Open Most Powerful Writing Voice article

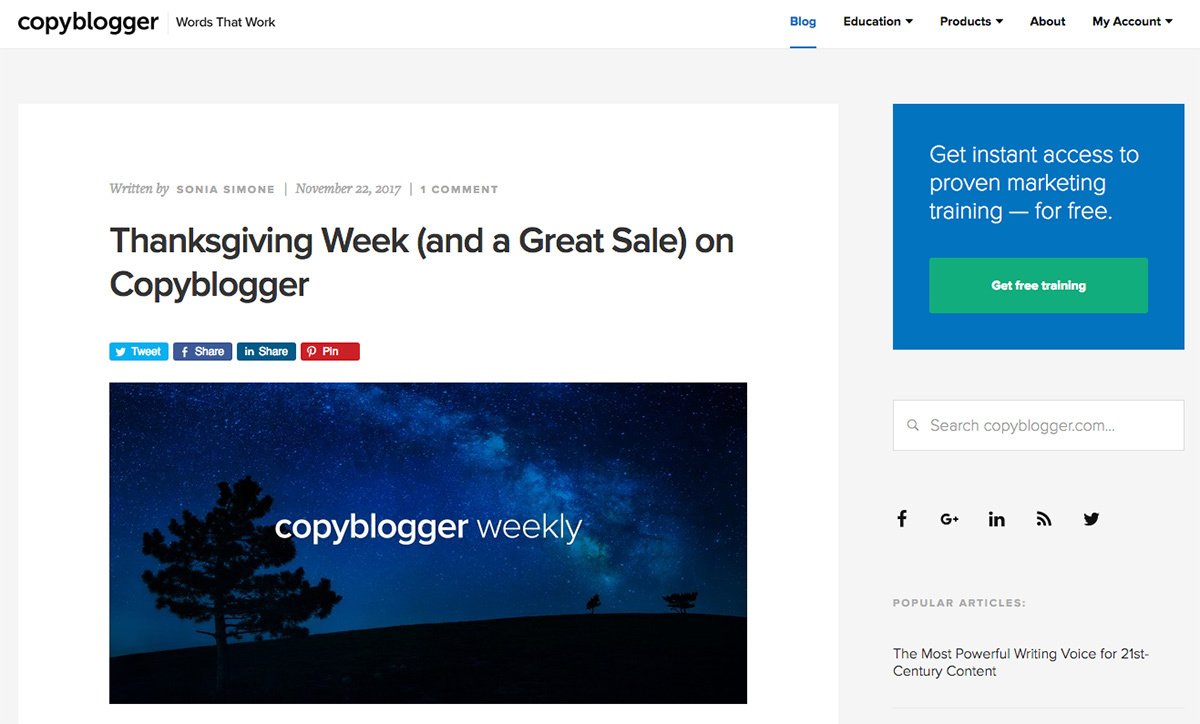(1021, 662)
